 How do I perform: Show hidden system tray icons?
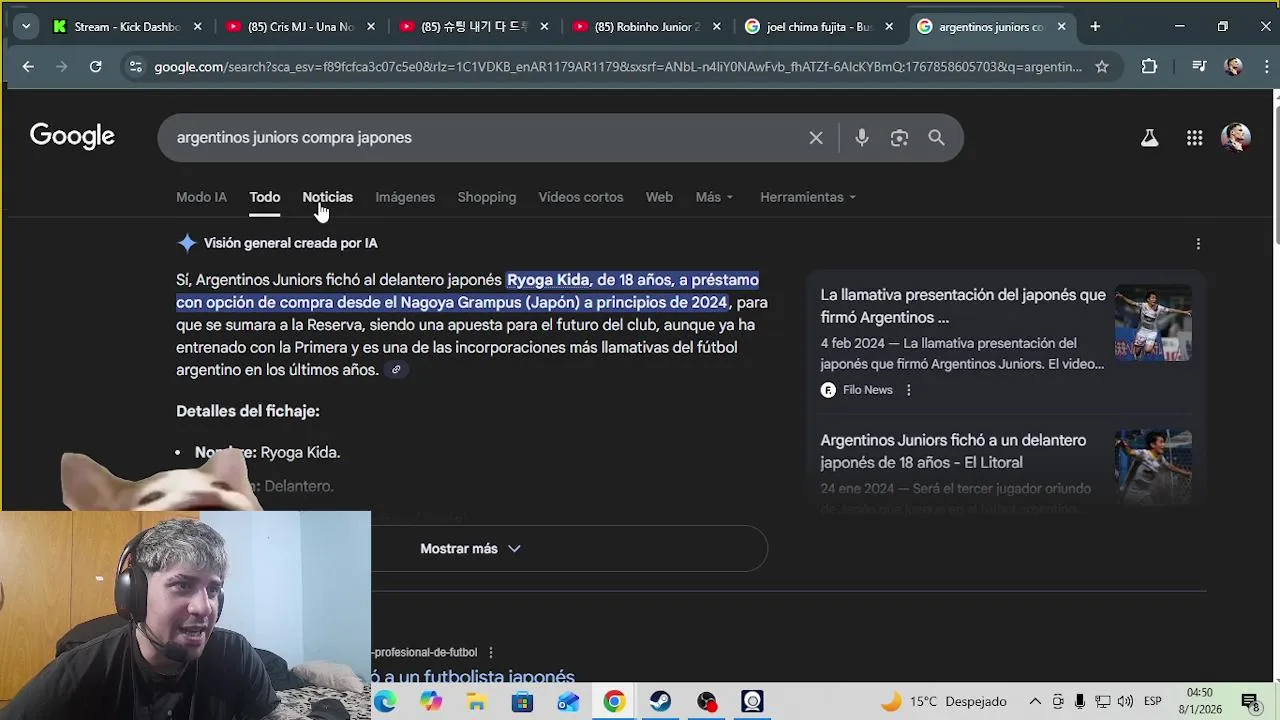tap(1035, 702)
